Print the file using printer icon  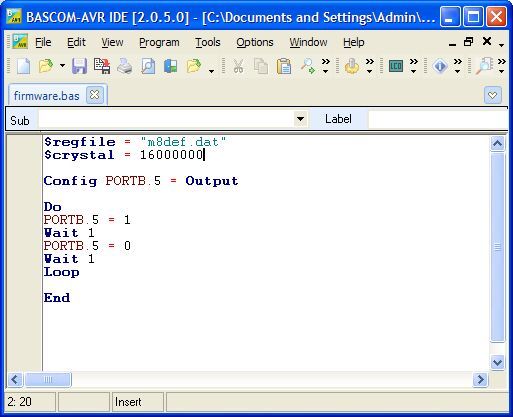click(x=125, y=66)
